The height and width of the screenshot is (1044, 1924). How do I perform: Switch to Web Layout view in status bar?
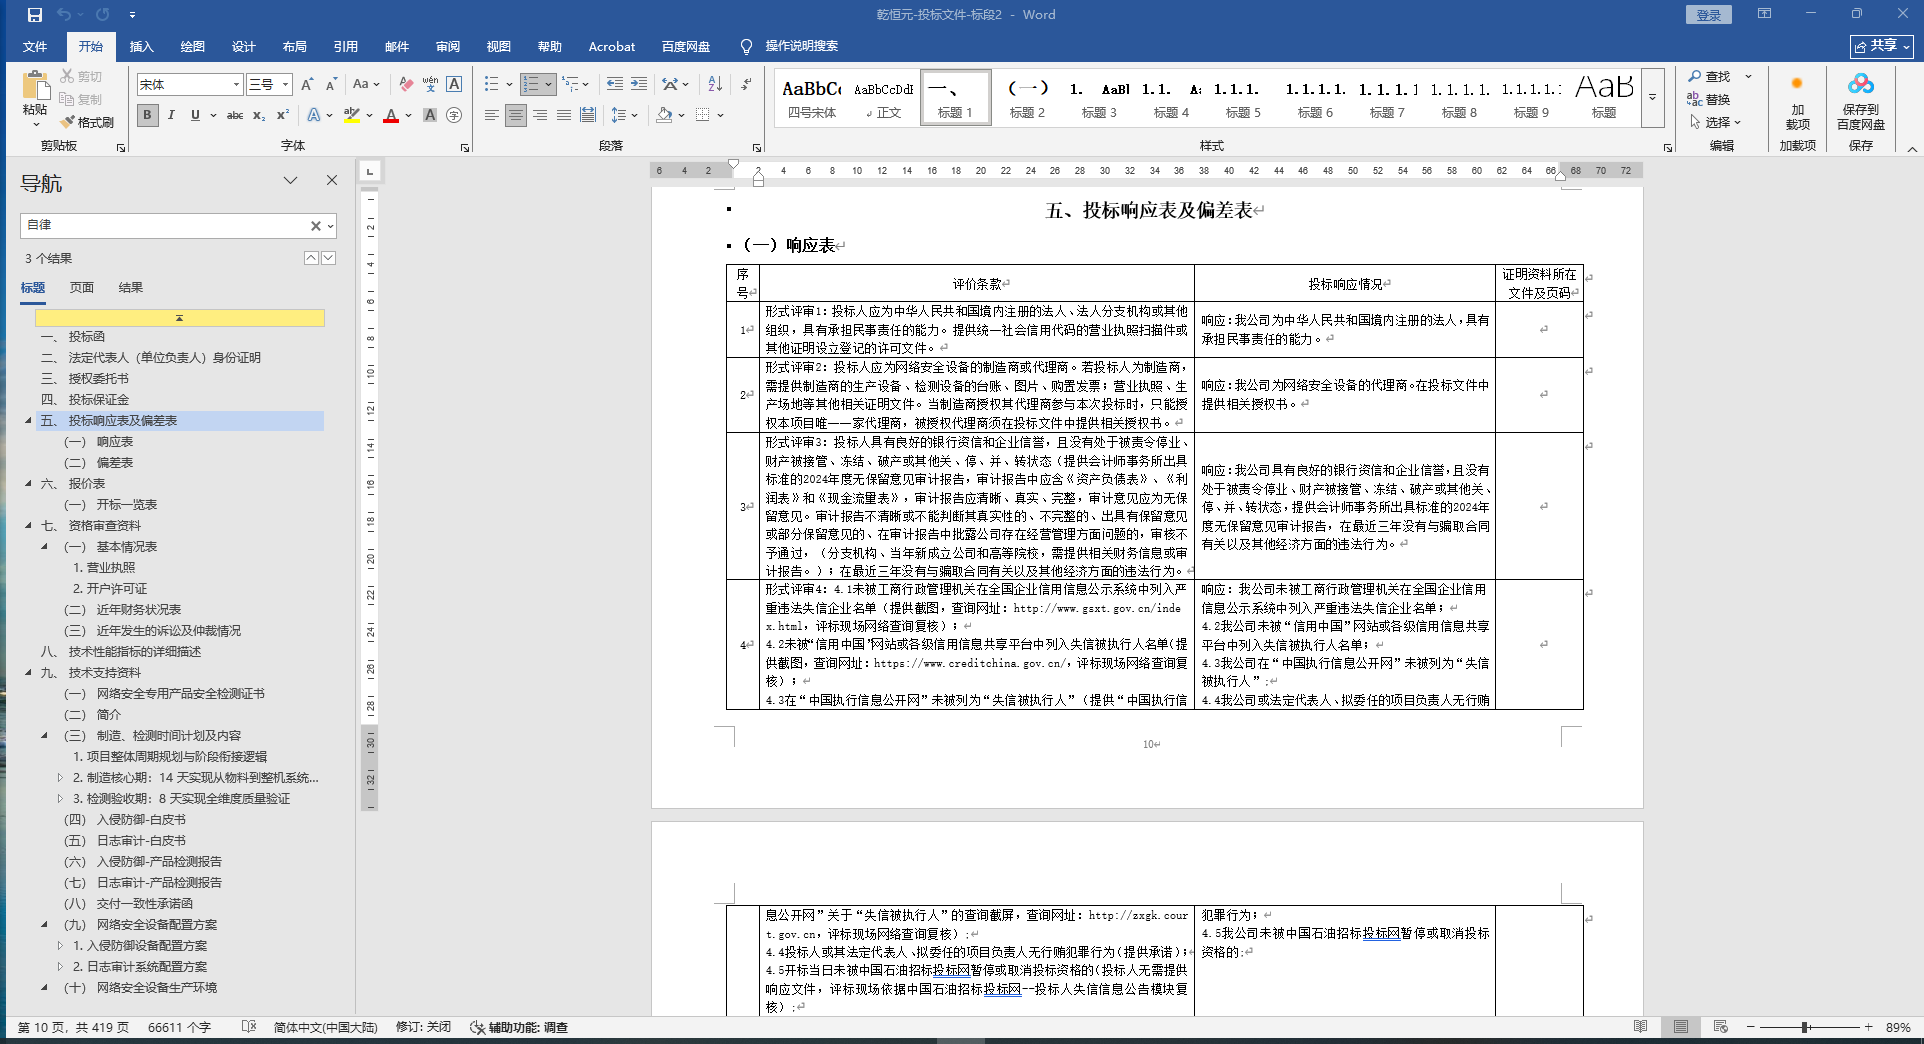tap(1720, 1027)
